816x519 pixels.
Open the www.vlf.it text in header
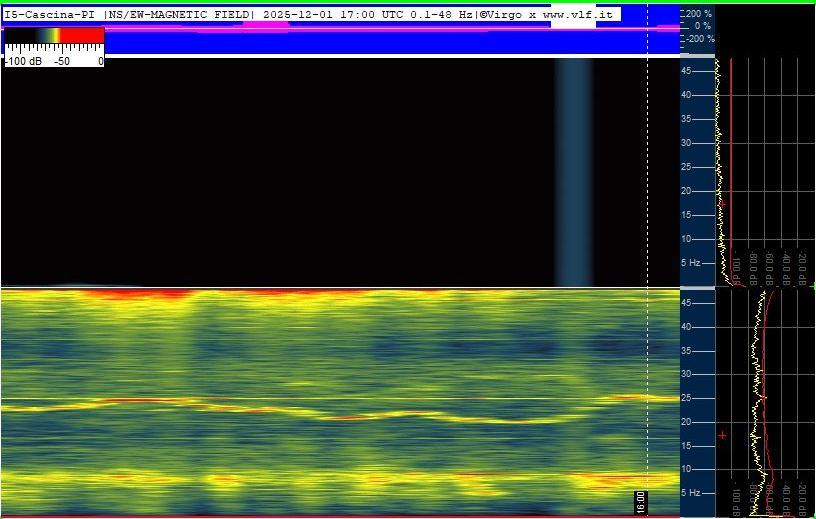(580, 14)
